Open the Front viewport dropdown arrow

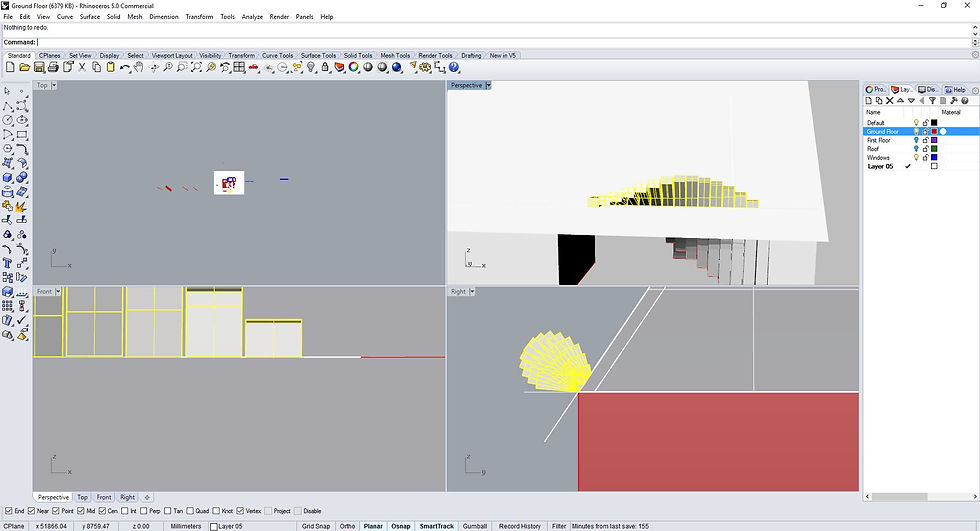58,291
